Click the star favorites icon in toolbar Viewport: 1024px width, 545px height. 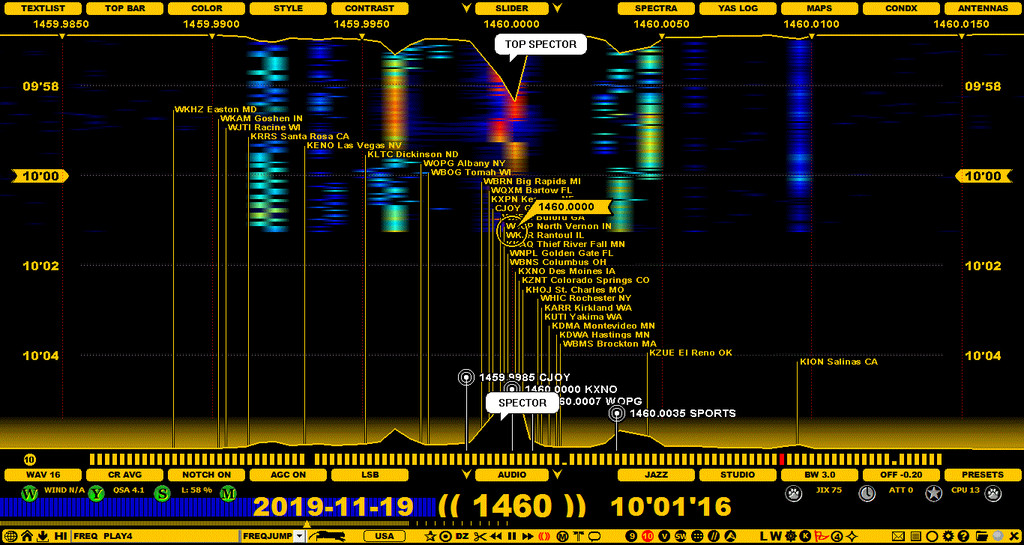click(430, 536)
